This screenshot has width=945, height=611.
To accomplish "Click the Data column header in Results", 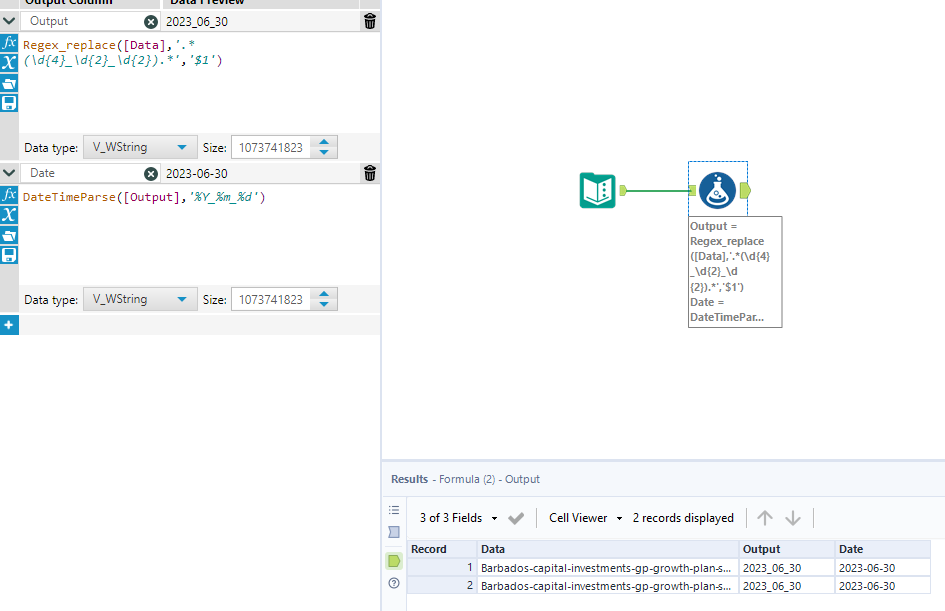I will pos(608,549).
